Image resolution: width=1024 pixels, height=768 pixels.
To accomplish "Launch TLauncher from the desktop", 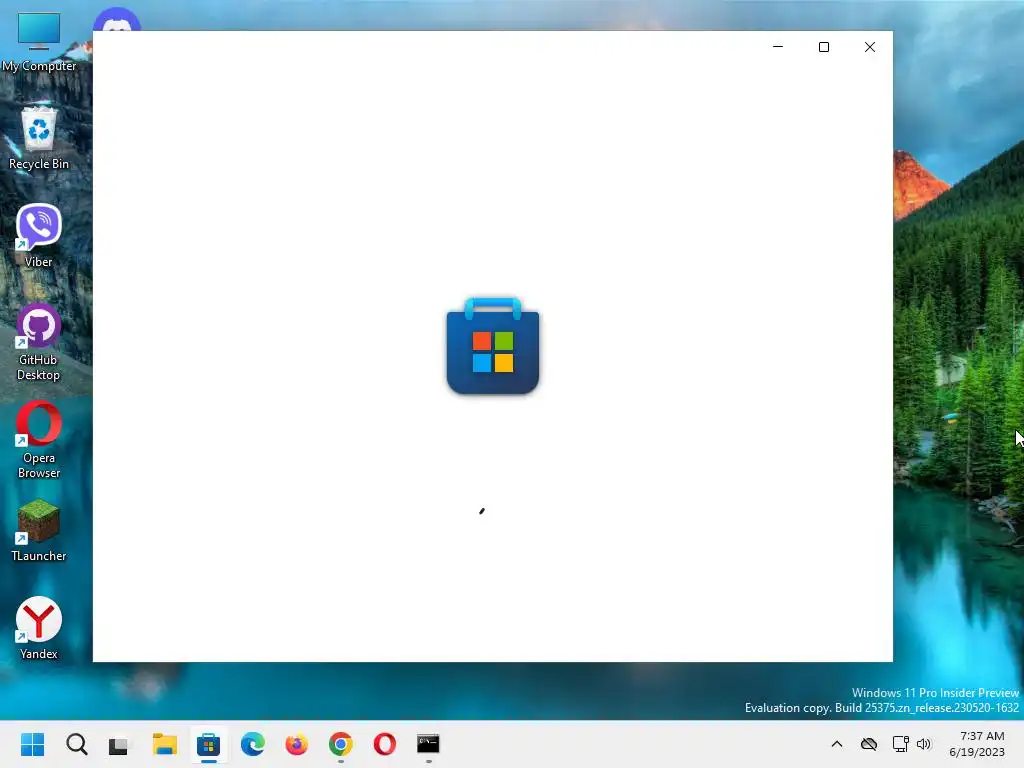I will (39, 530).
